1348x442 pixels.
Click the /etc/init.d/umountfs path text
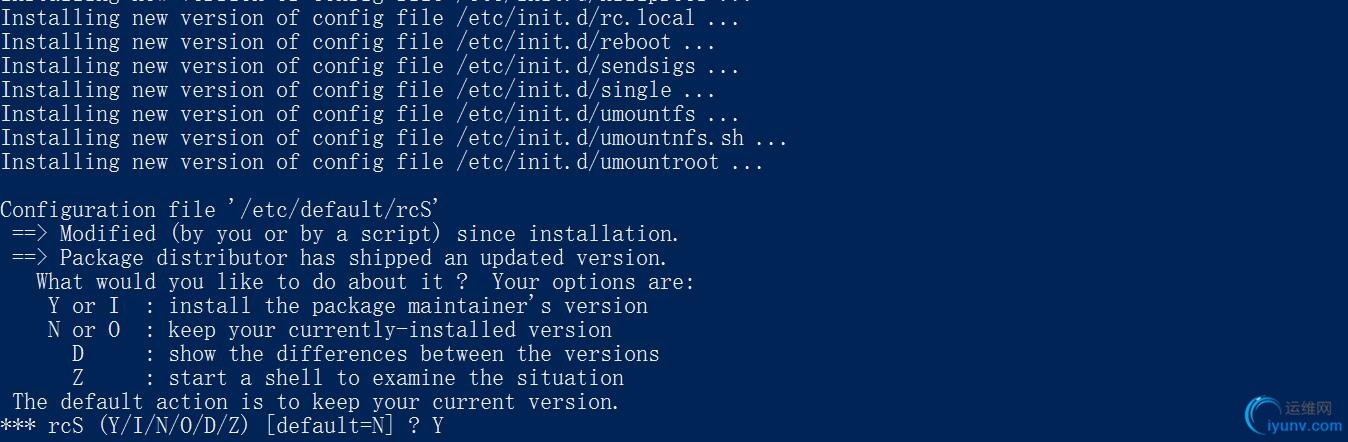pos(576,114)
